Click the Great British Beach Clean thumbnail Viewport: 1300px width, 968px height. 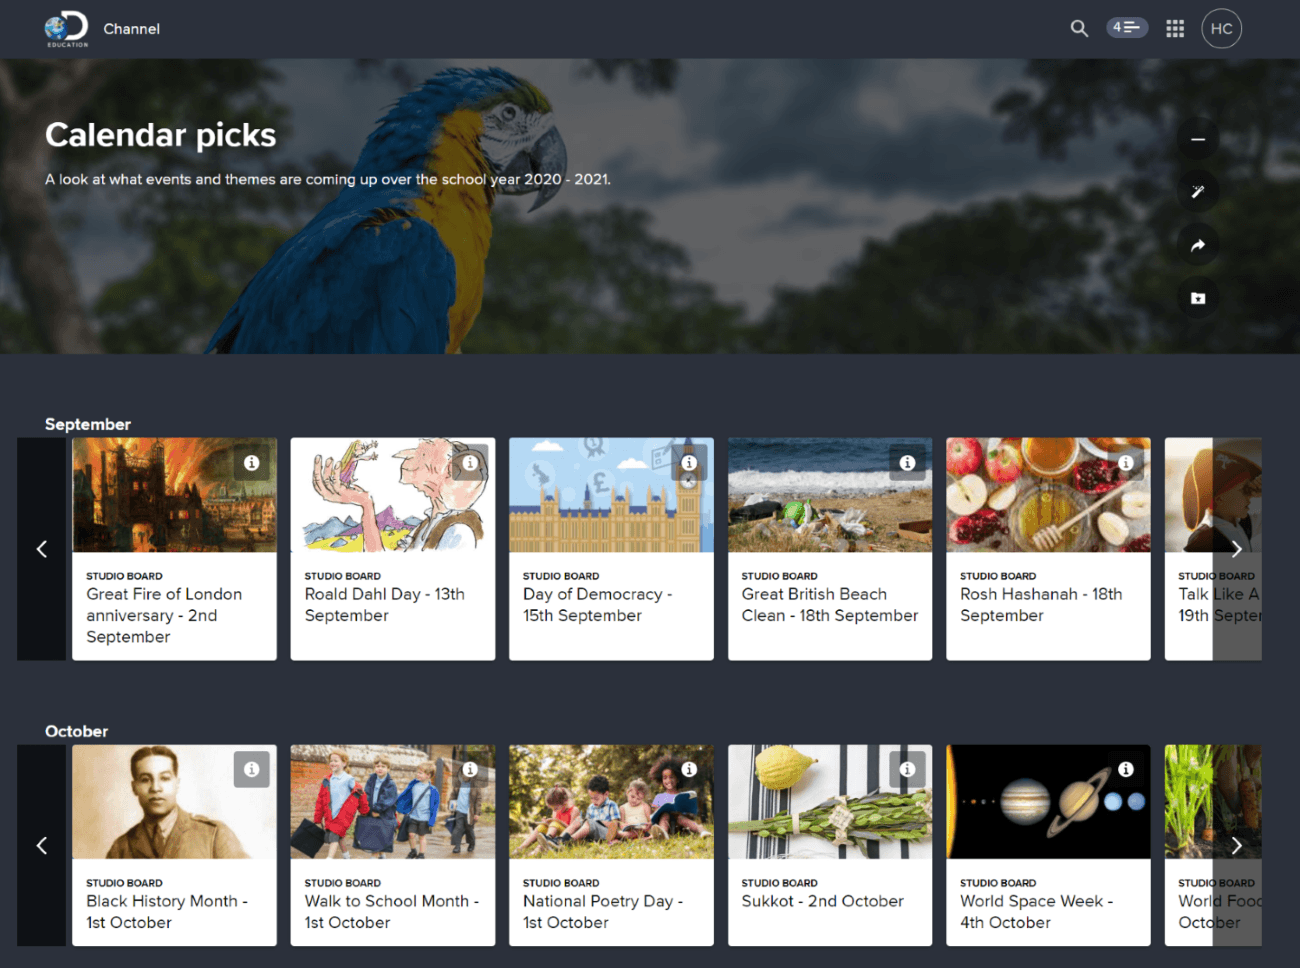[x=829, y=495]
